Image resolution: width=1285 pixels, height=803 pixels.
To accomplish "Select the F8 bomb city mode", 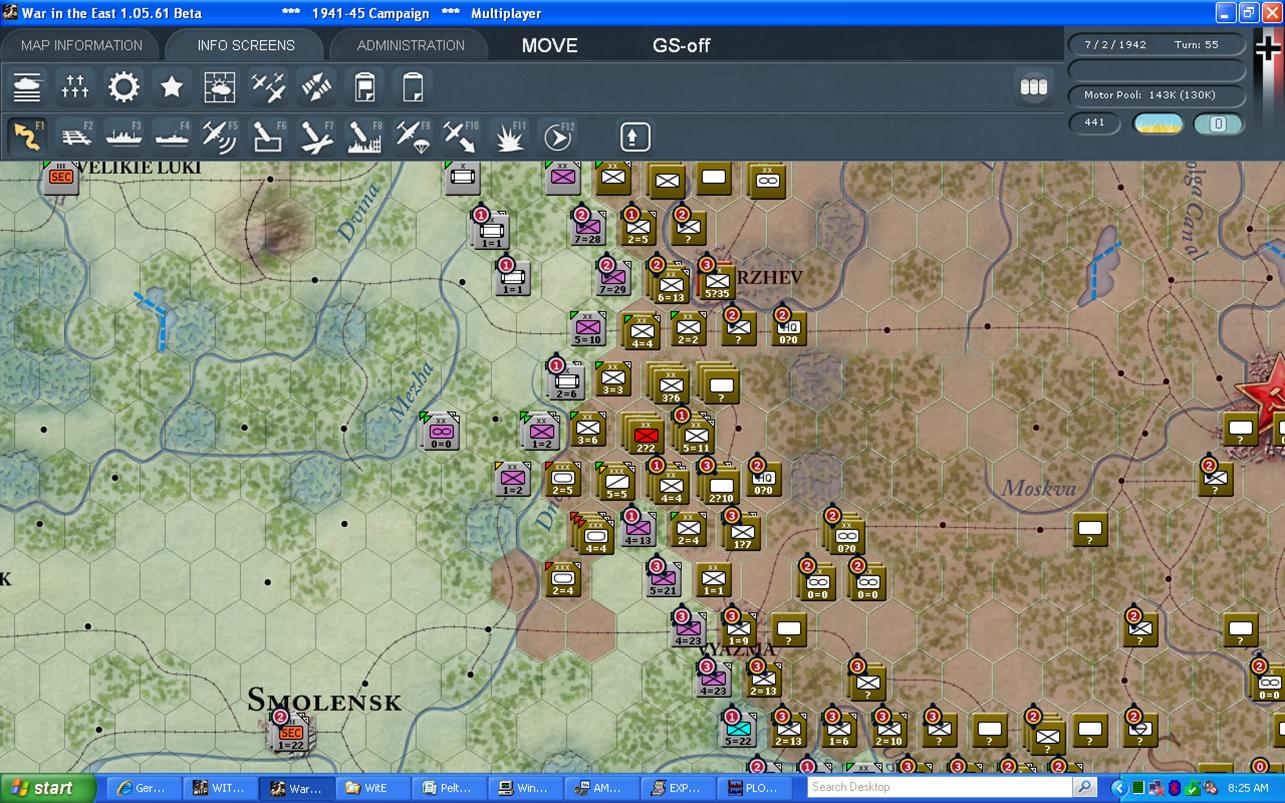I will (x=364, y=136).
